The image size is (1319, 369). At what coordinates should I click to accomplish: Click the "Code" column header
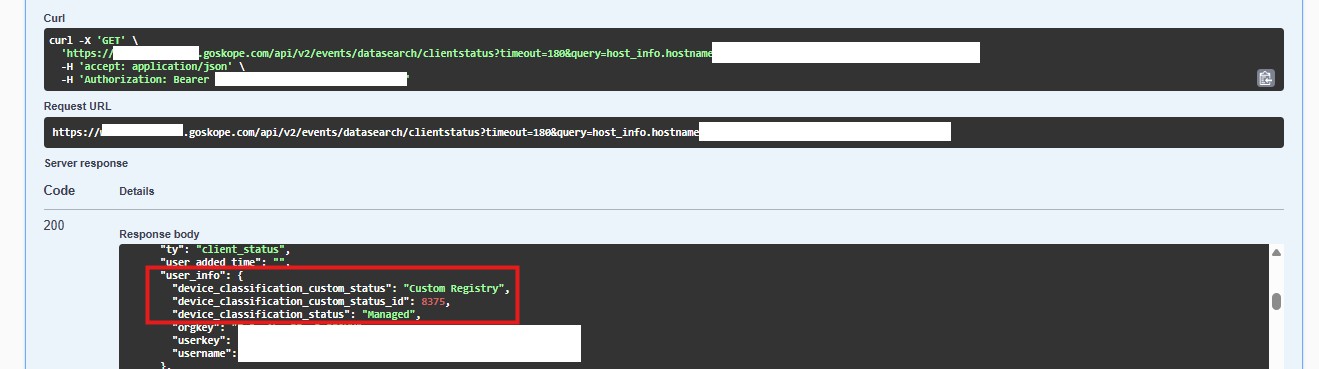pyautogui.click(x=60, y=190)
